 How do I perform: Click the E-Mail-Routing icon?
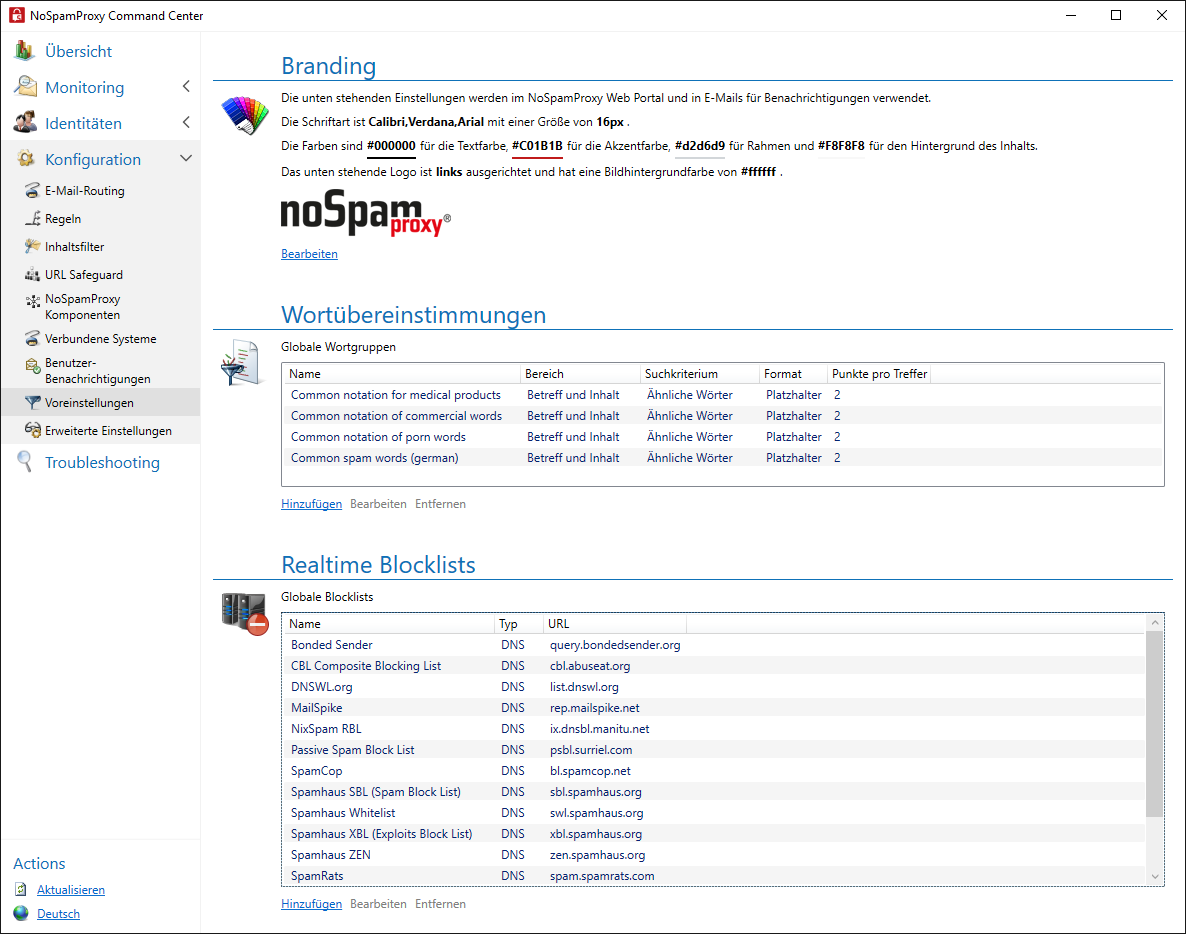pyautogui.click(x=33, y=191)
